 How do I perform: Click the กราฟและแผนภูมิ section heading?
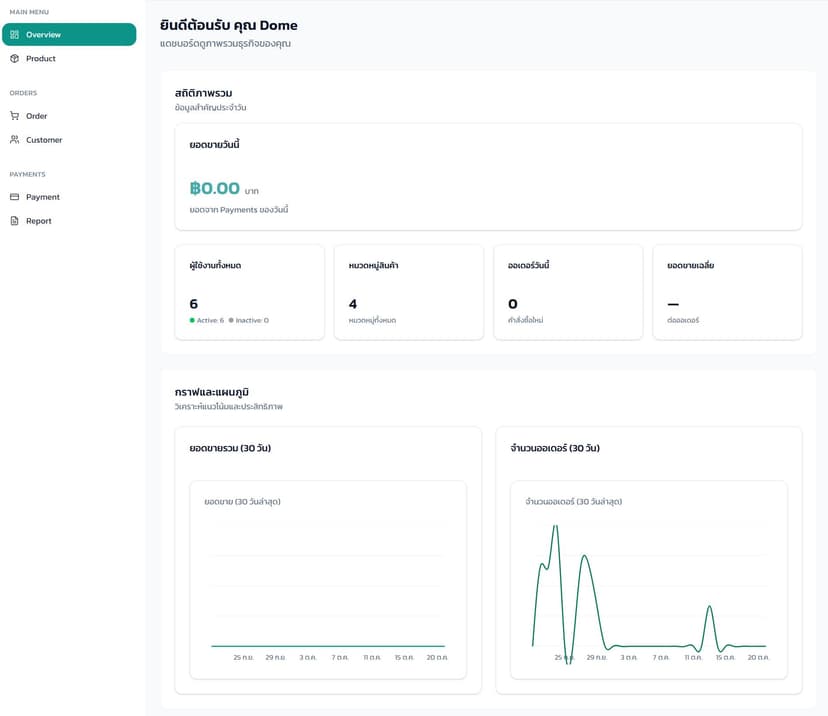pos(212,392)
